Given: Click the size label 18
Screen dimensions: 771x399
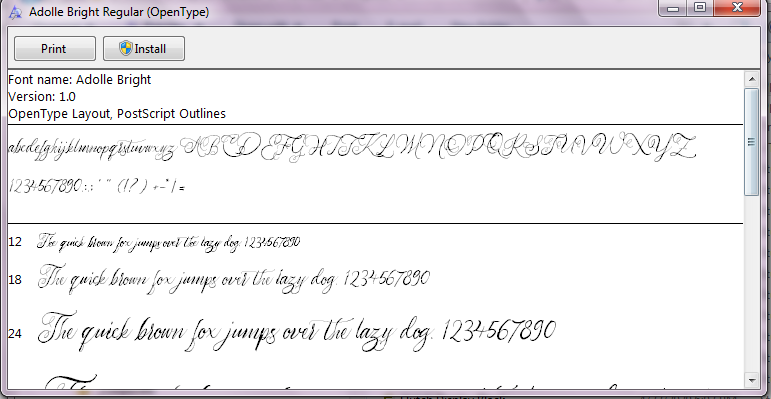Looking at the screenshot, I should point(15,280).
